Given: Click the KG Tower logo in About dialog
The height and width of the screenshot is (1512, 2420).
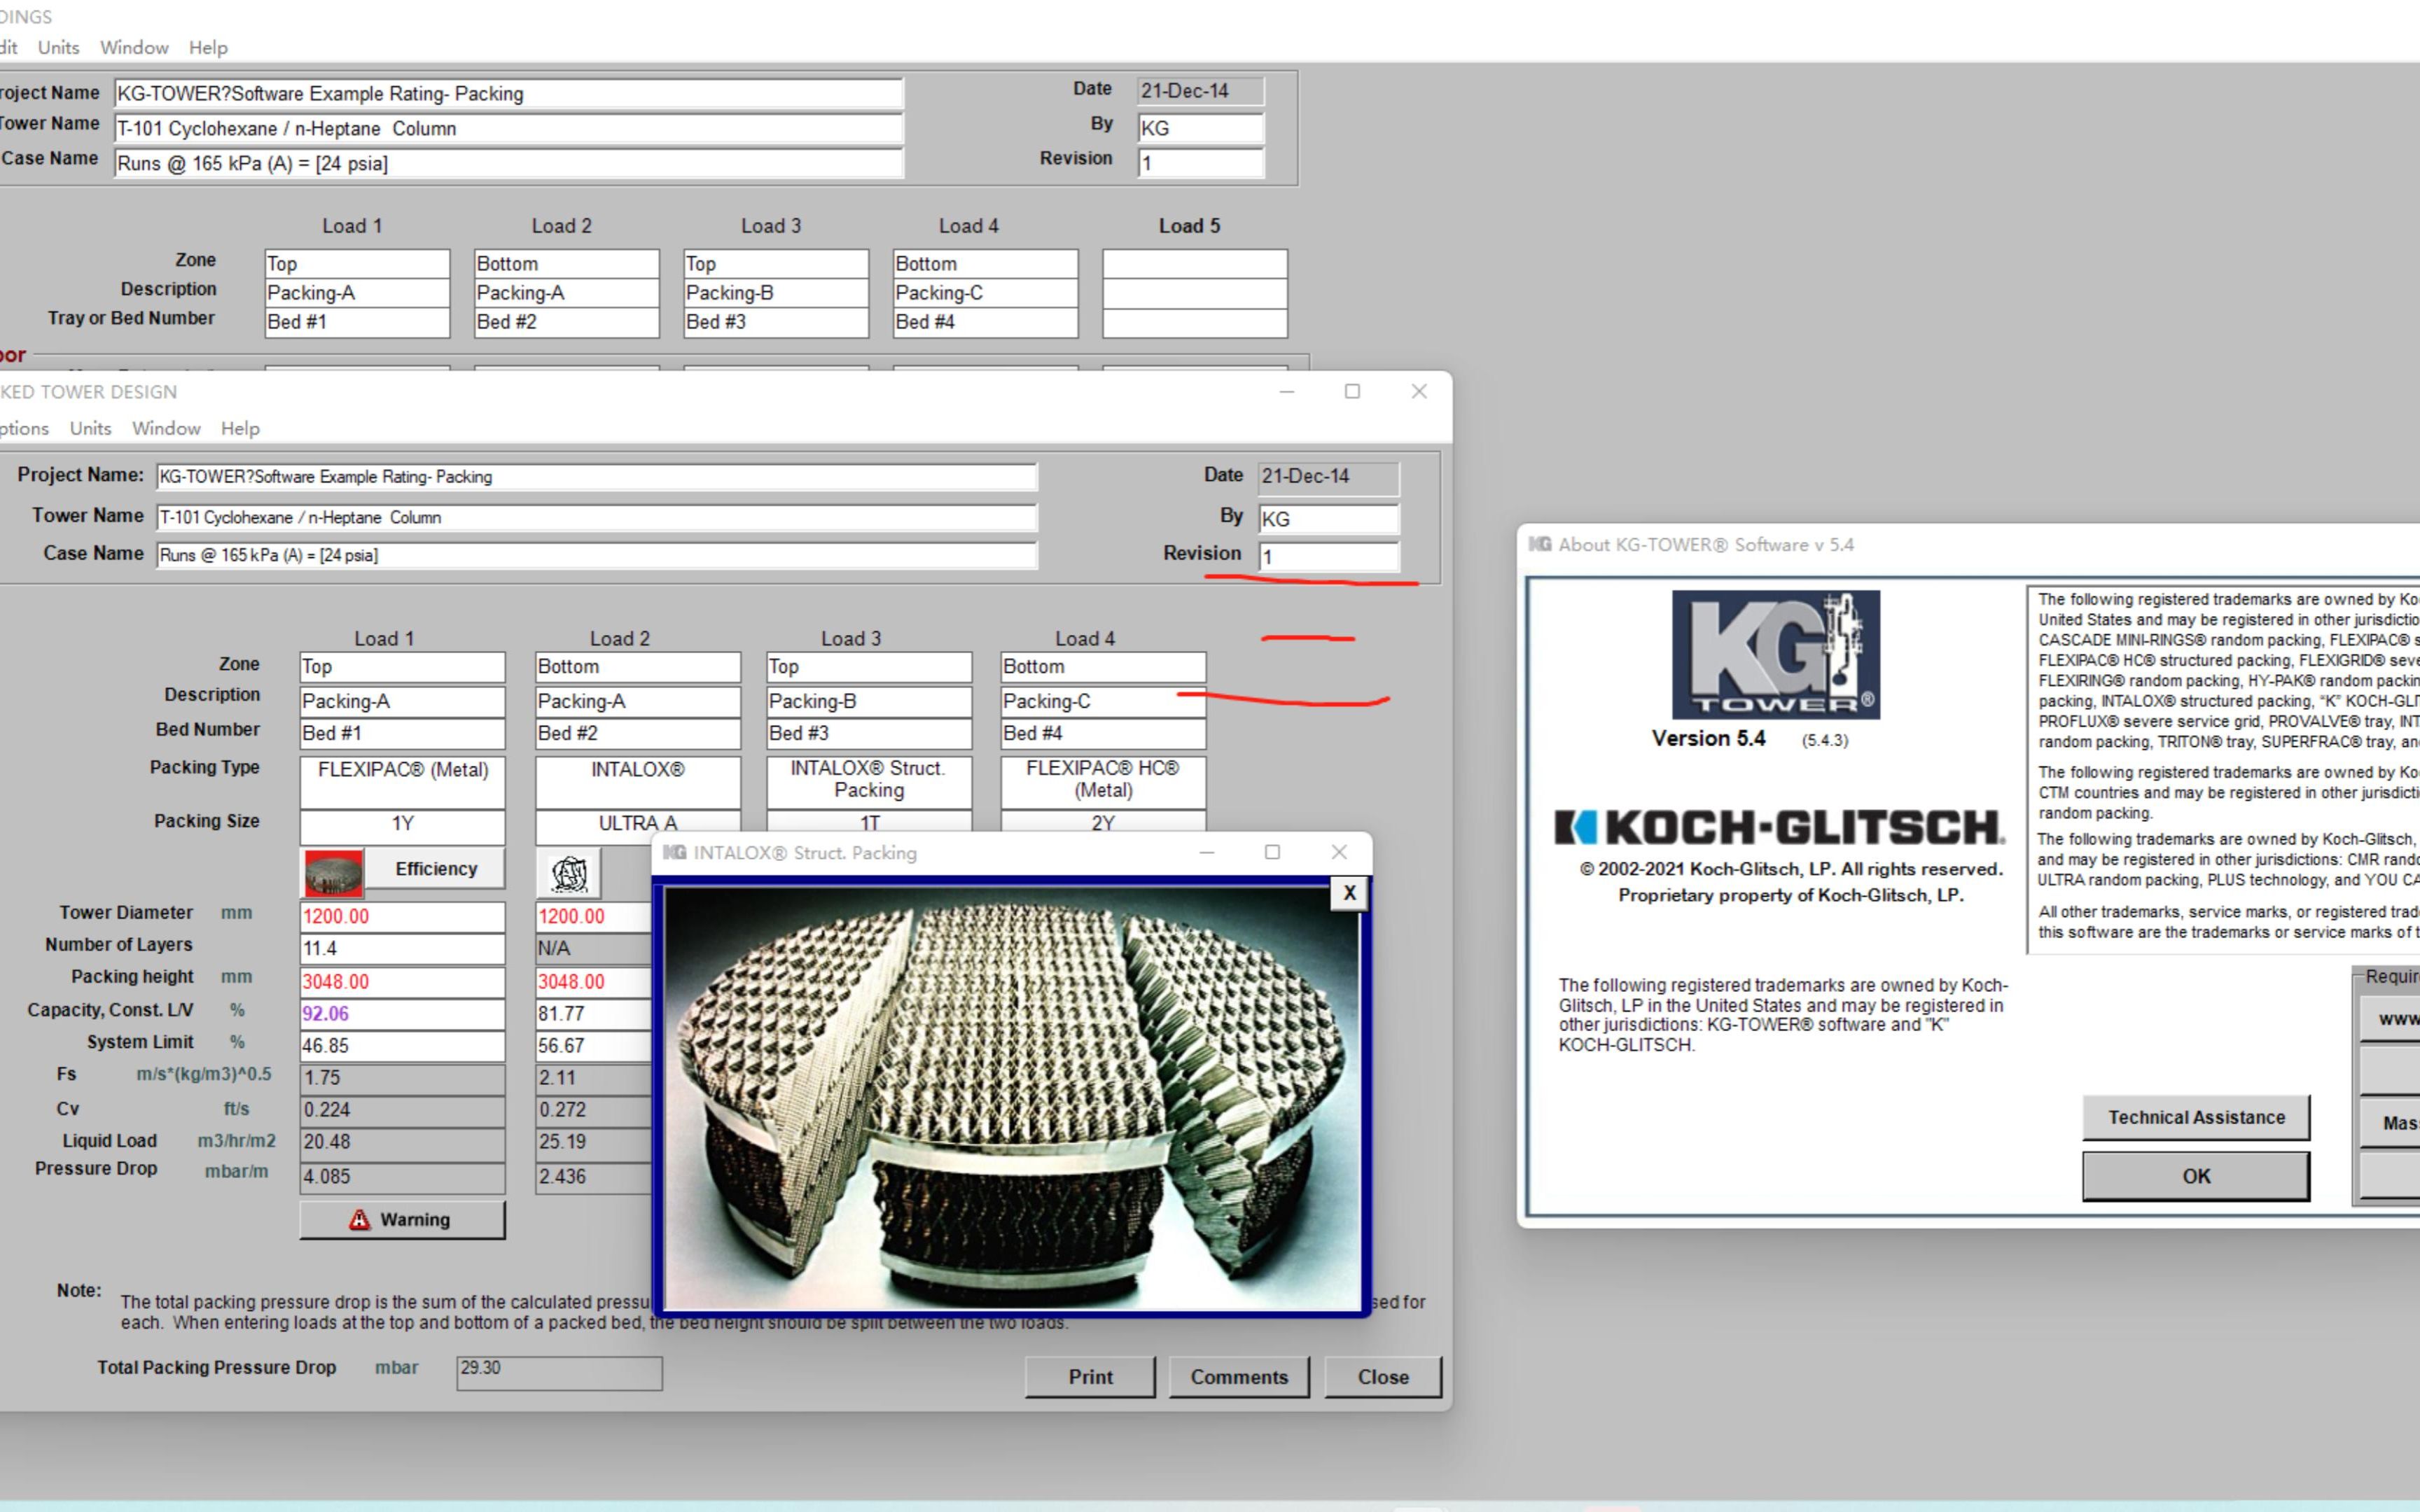Looking at the screenshot, I should click(1776, 654).
